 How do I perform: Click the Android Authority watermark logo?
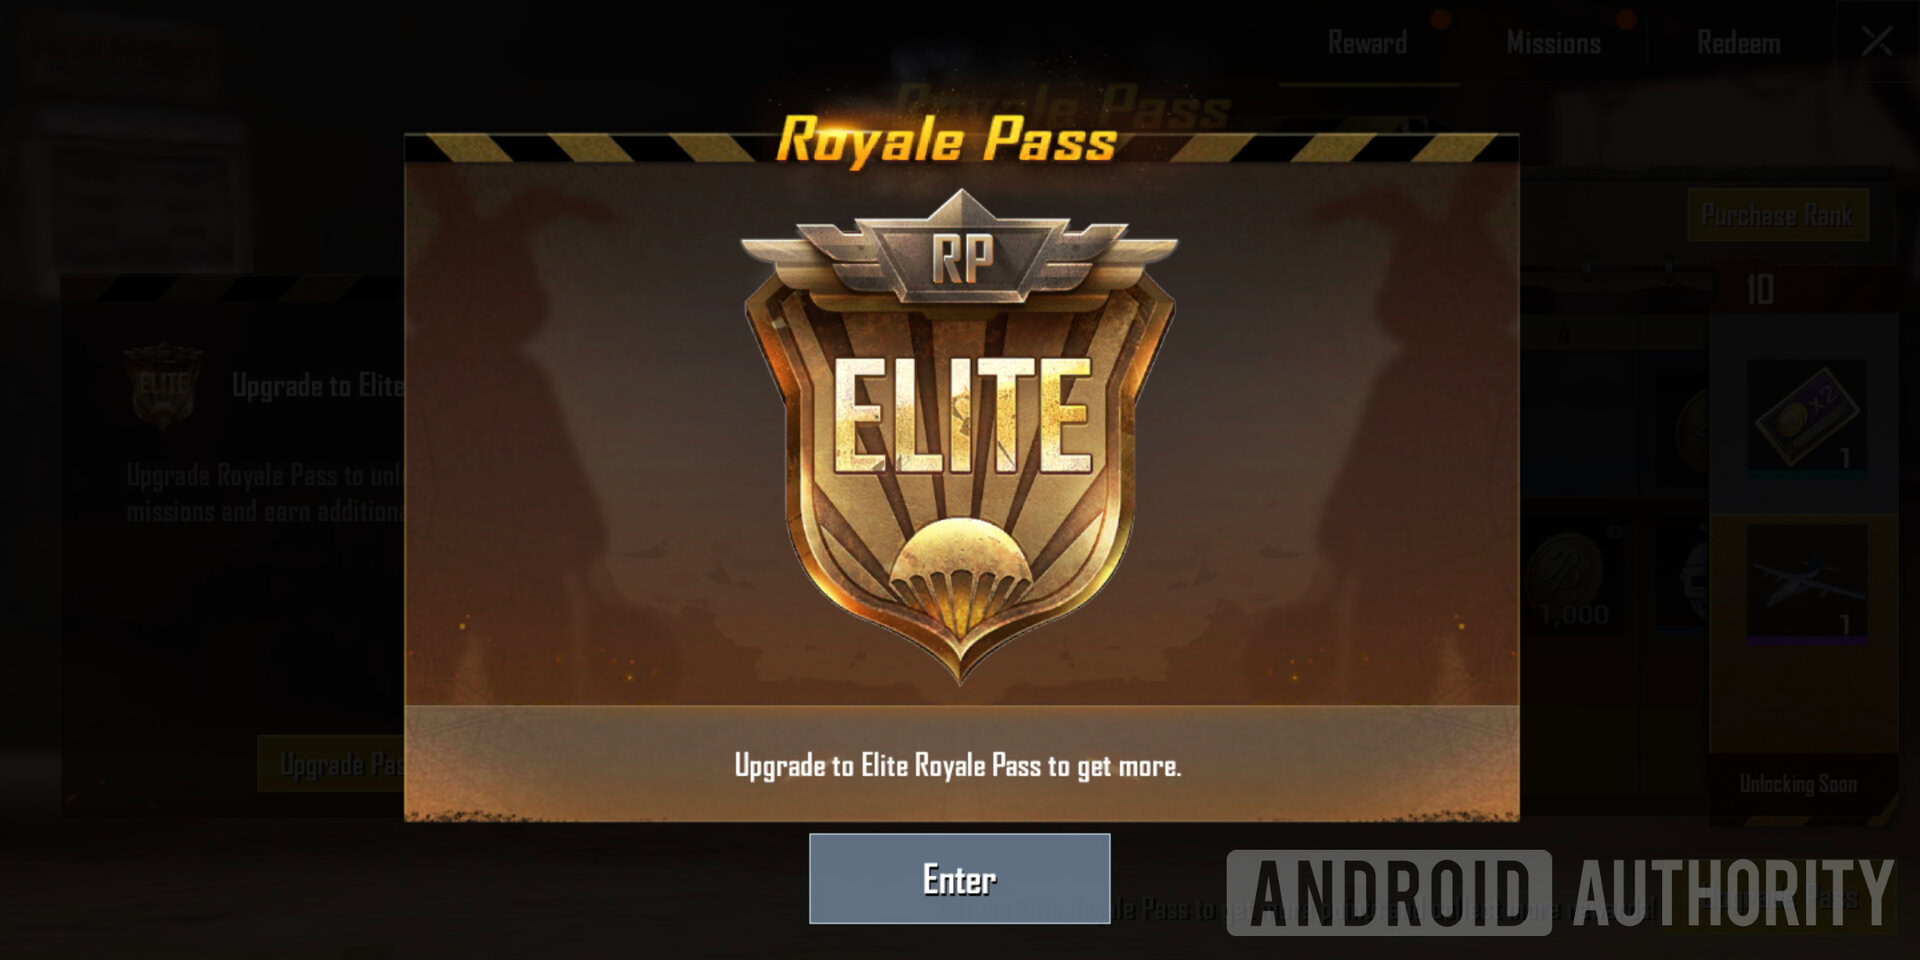tap(1560, 892)
